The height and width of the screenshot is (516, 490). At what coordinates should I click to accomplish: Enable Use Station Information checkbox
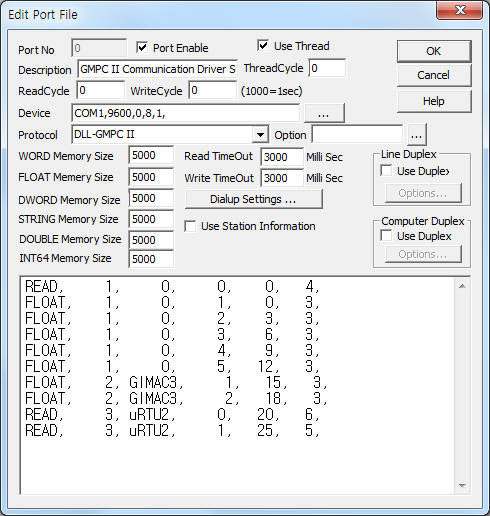[190, 226]
